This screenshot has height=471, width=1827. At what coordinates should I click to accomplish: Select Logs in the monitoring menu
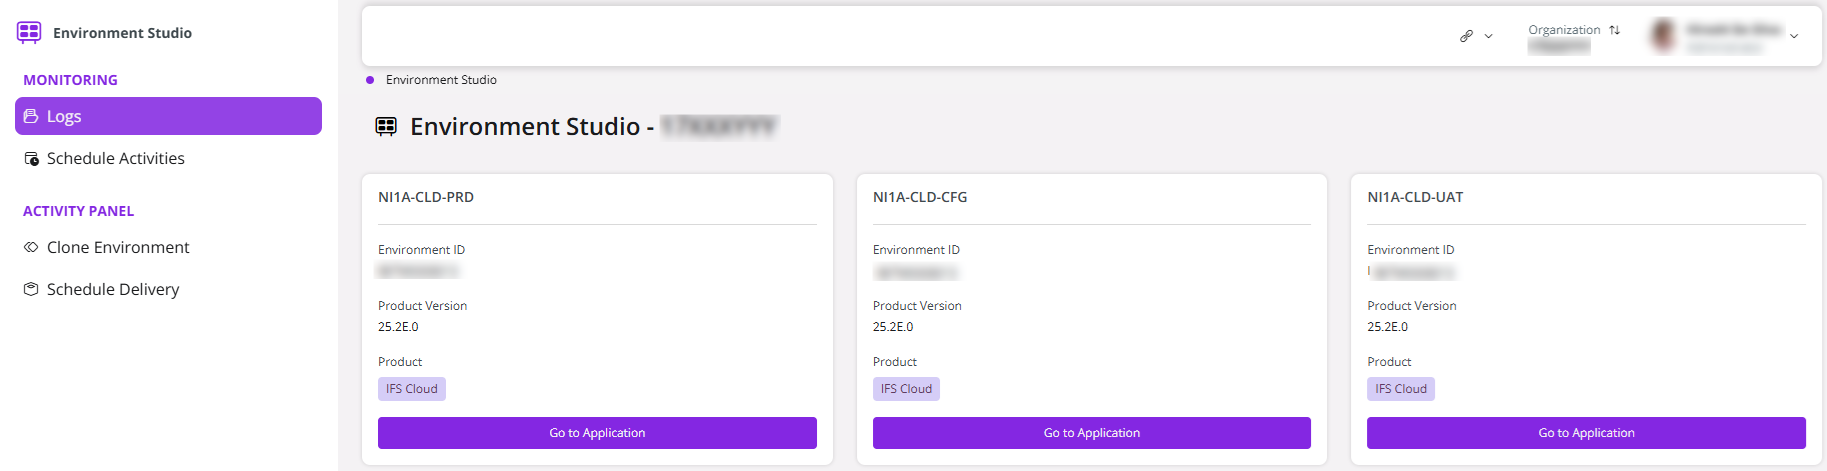coord(168,116)
